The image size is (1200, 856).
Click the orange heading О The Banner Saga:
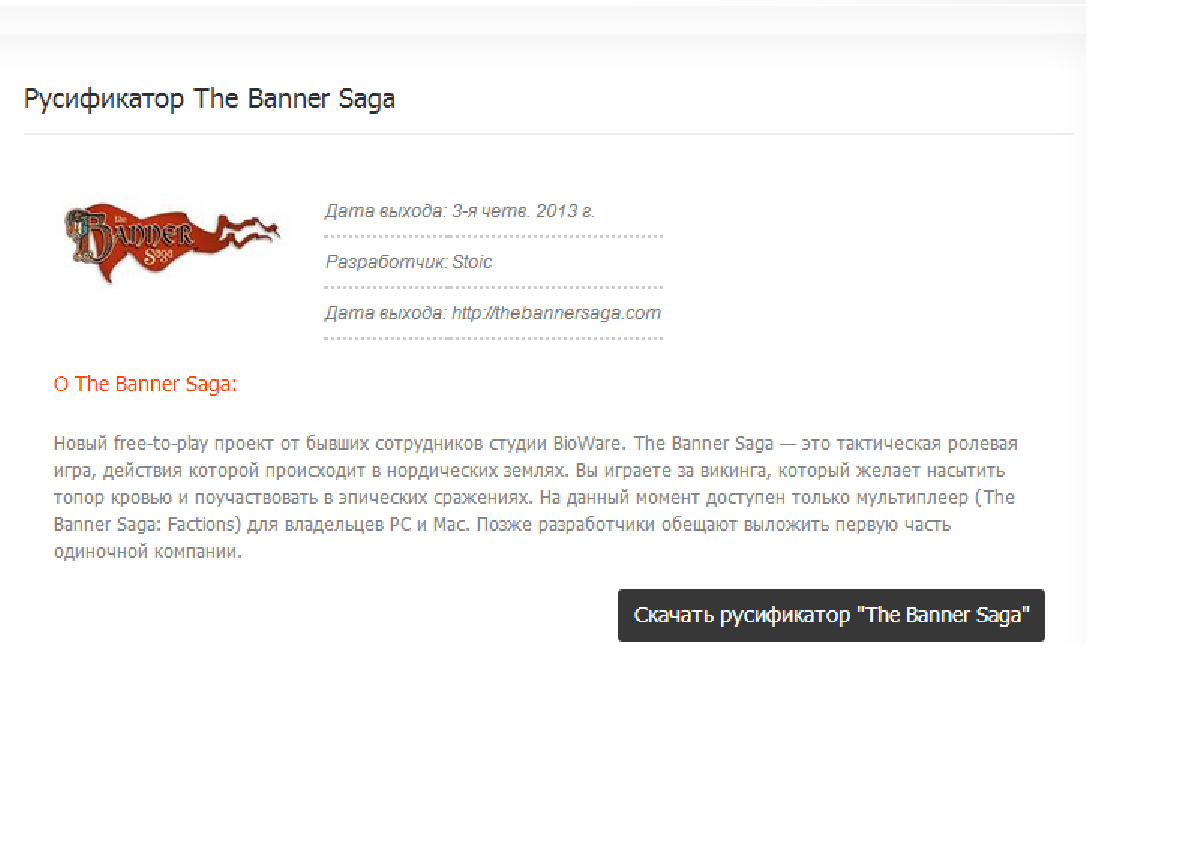point(145,384)
